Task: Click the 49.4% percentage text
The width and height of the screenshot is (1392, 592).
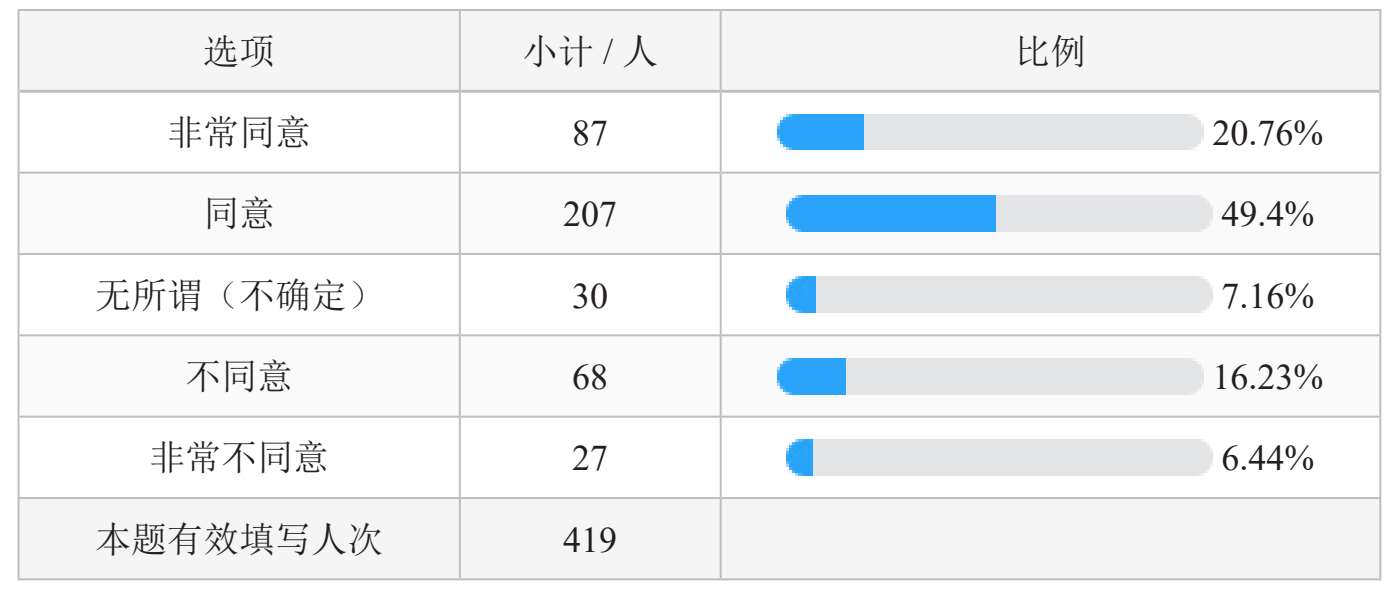Action: [x=1267, y=214]
